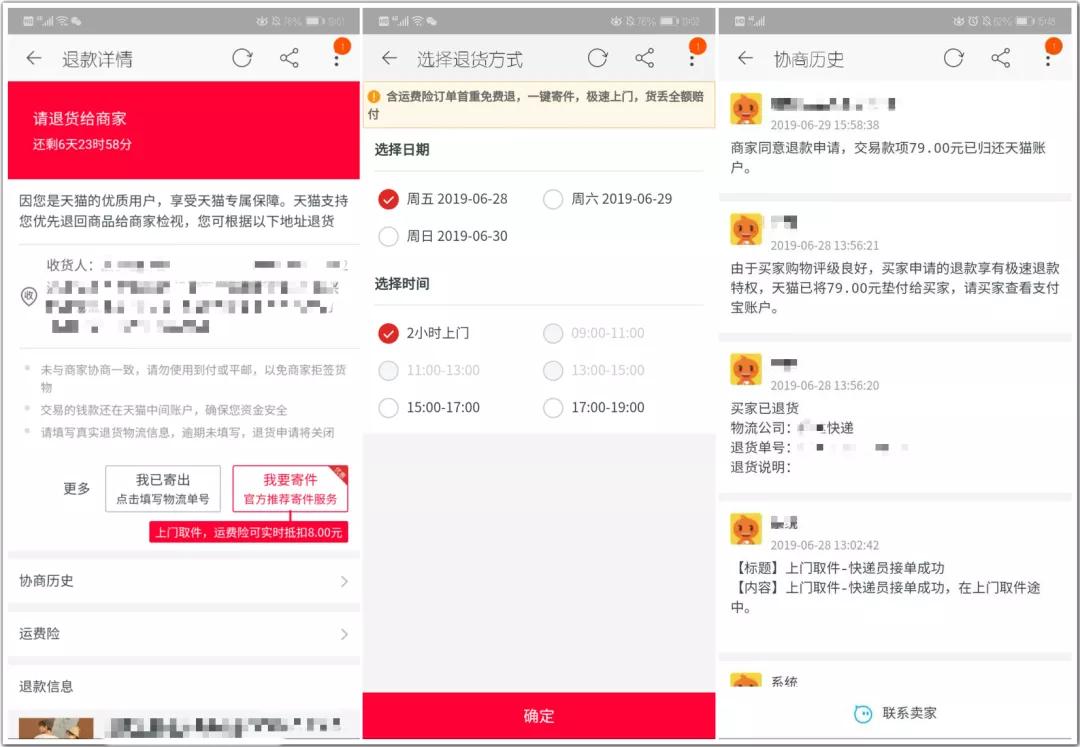Tap the refresh icon beside 退款详情 title

click(x=243, y=59)
